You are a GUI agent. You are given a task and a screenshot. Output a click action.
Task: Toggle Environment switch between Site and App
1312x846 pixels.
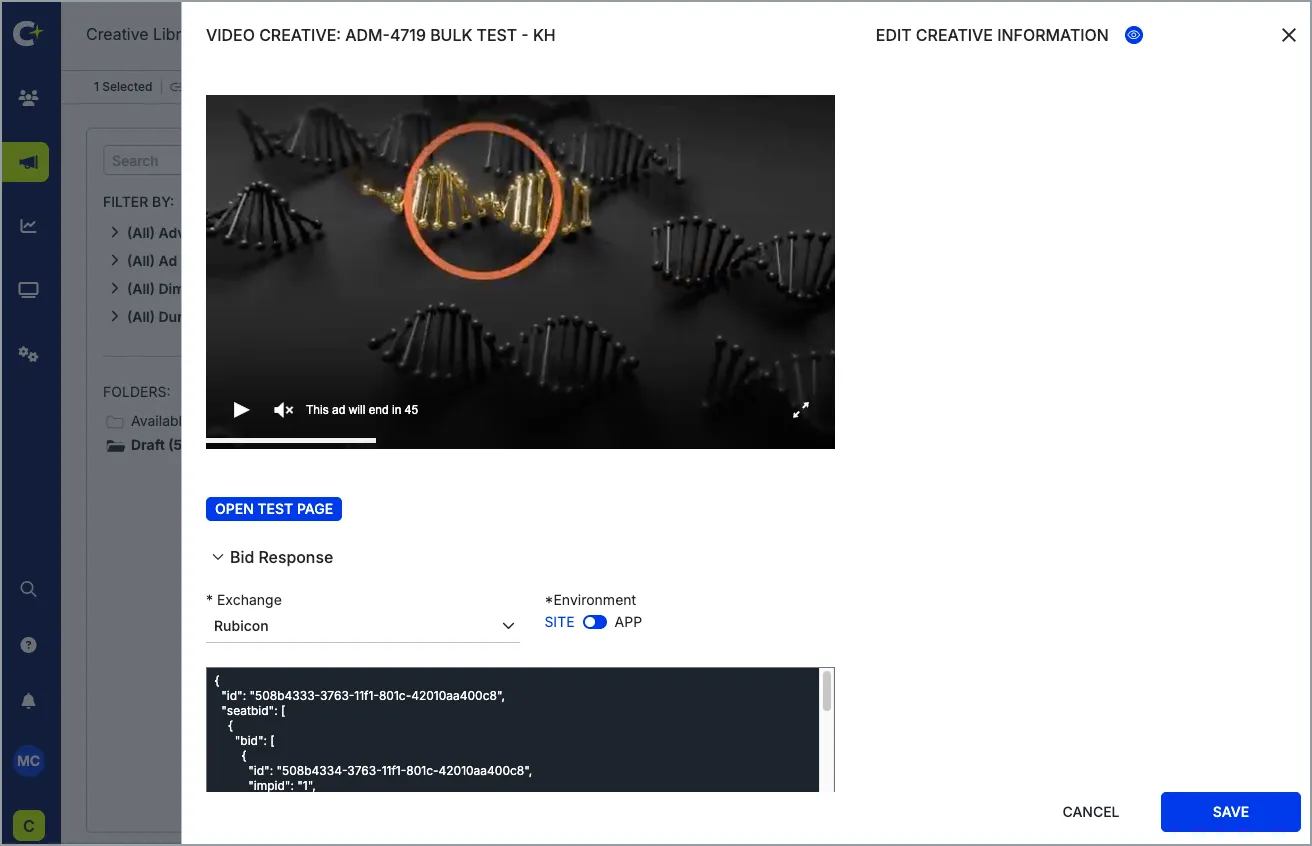pyautogui.click(x=595, y=622)
